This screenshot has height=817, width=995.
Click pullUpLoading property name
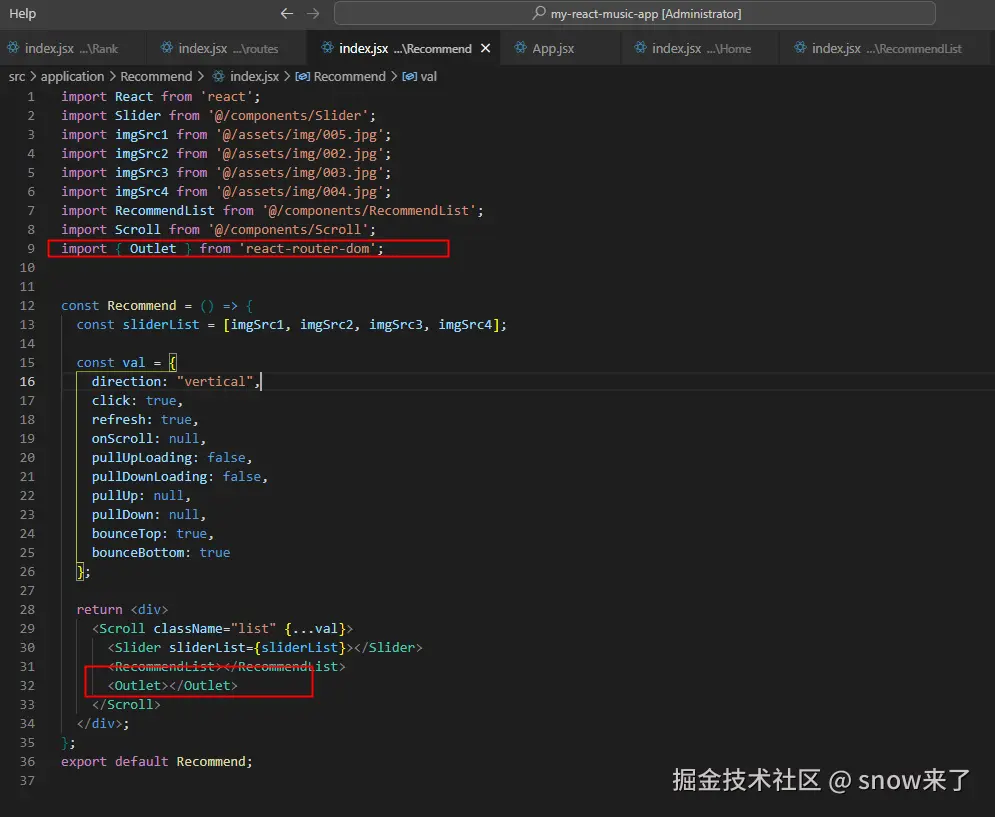click(142, 458)
